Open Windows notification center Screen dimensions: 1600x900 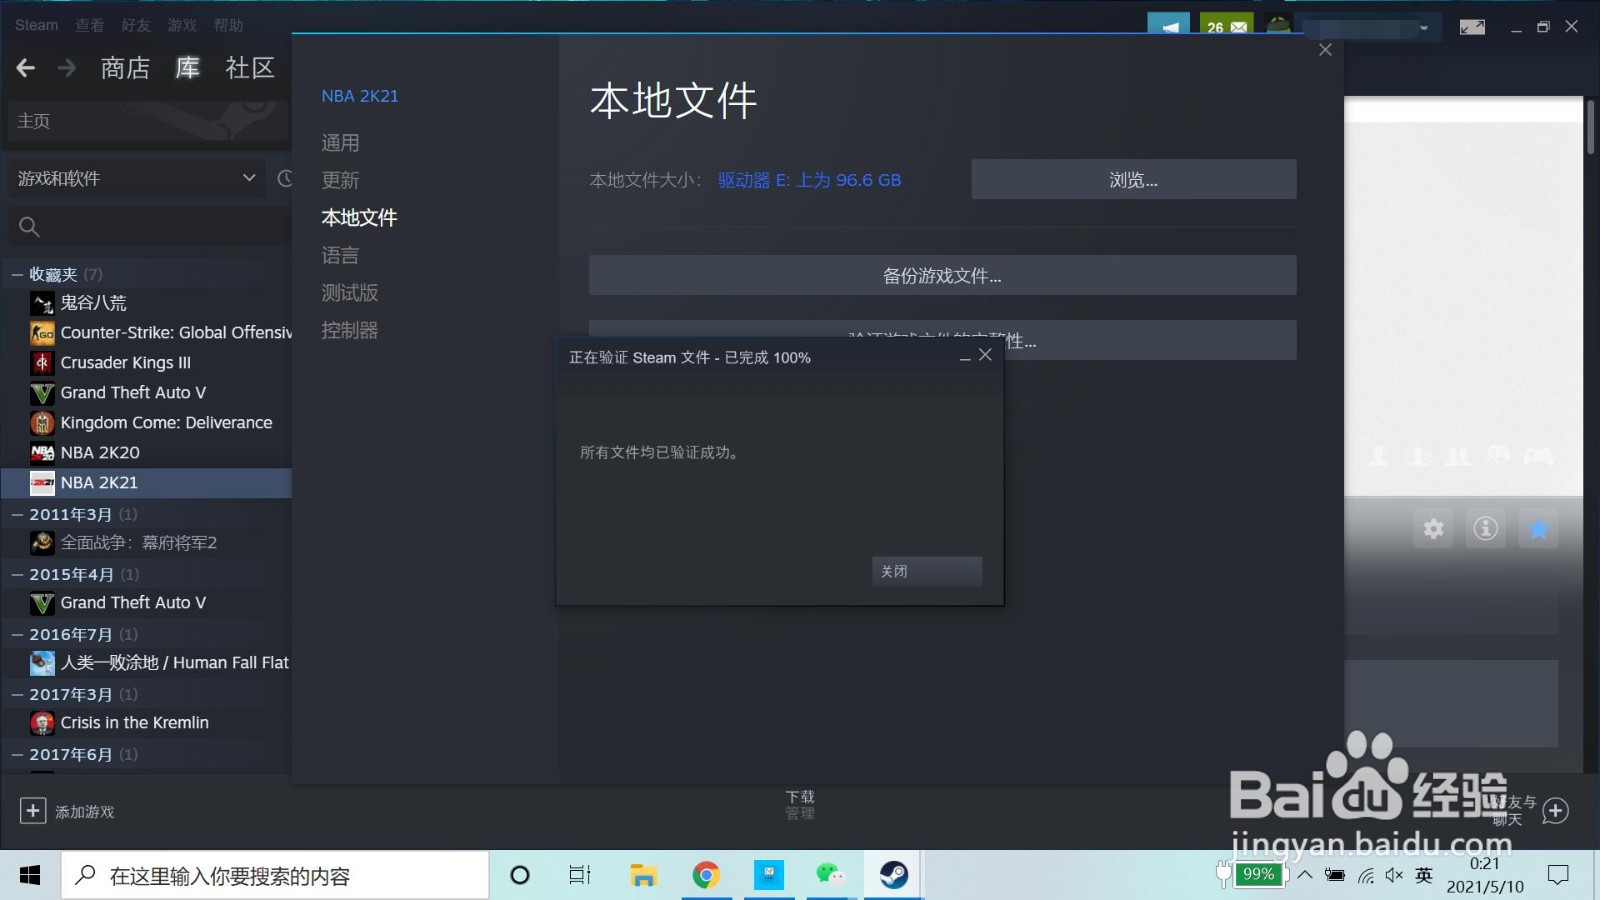(x=1558, y=876)
